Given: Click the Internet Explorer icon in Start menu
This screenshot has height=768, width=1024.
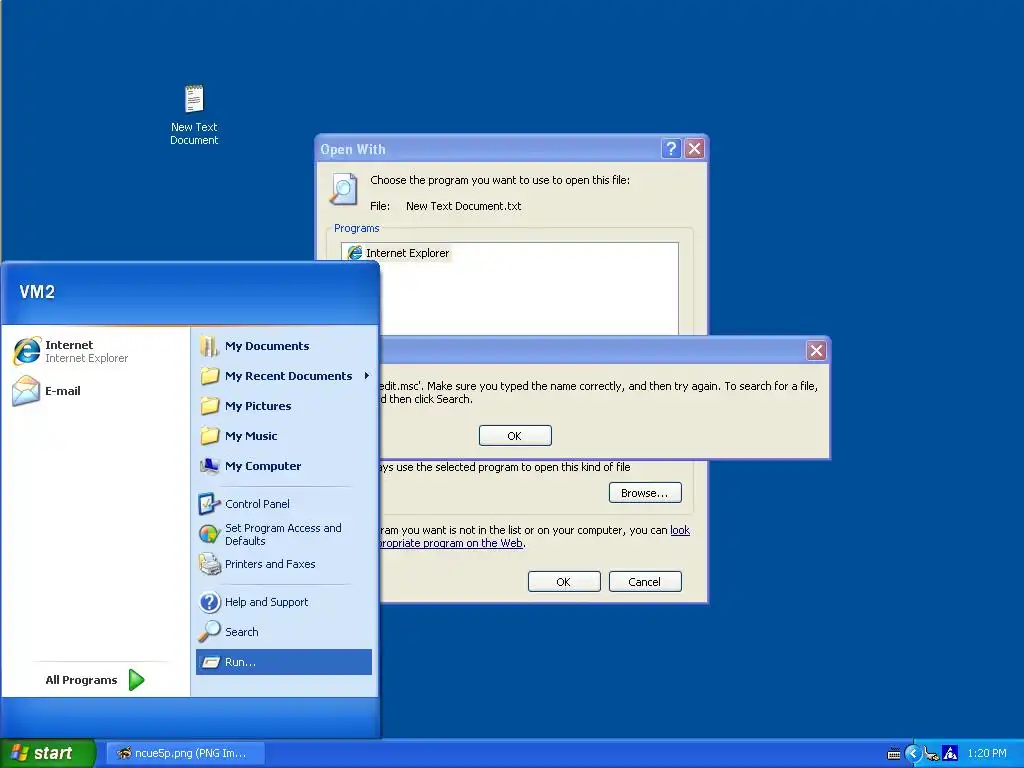Looking at the screenshot, I should (x=27, y=351).
